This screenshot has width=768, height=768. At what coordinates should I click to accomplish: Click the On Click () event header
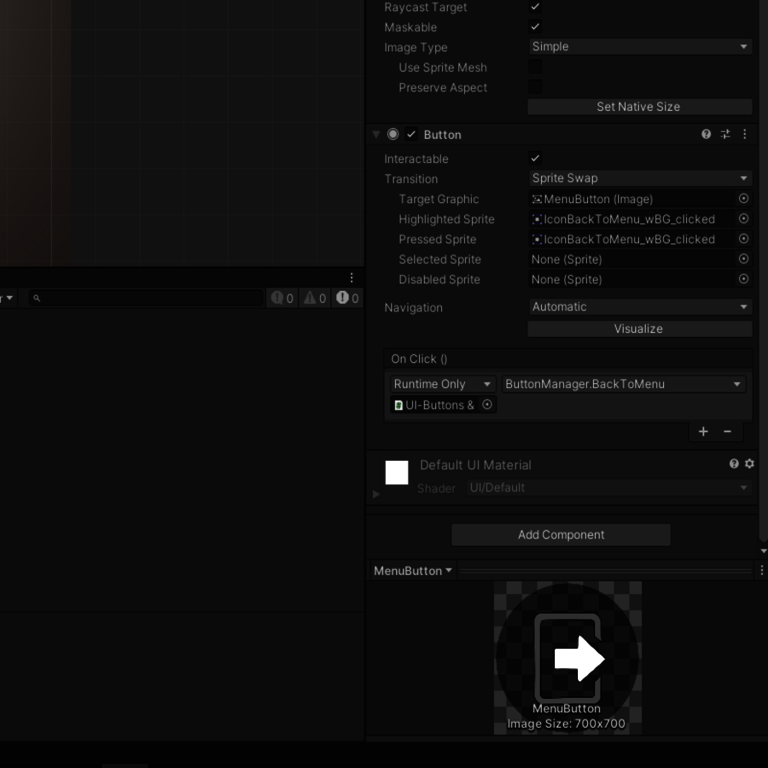point(568,359)
